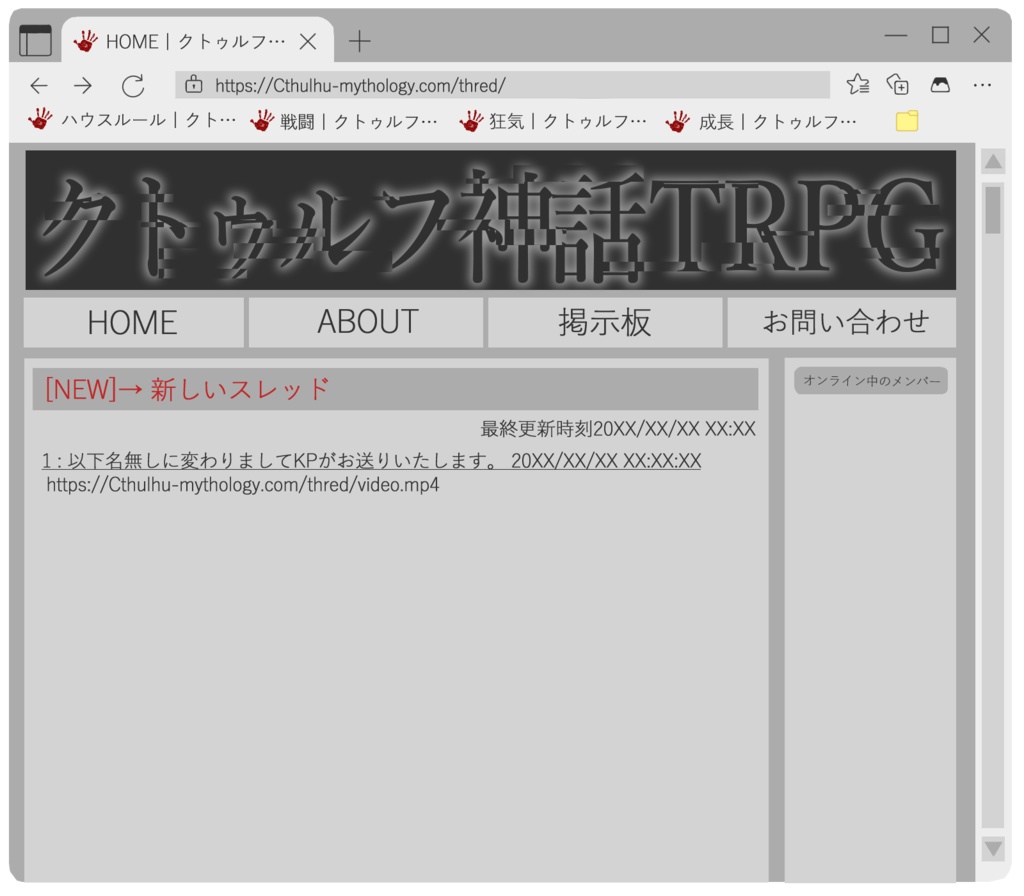This screenshot has width=1024, height=896.
Task: Reload the page using the refresh icon
Action: coord(134,85)
